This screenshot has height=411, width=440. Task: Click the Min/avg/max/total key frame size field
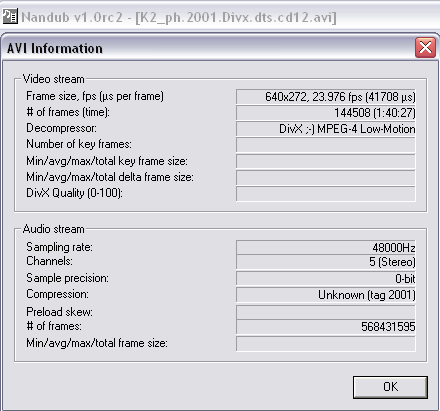tap(326, 161)
